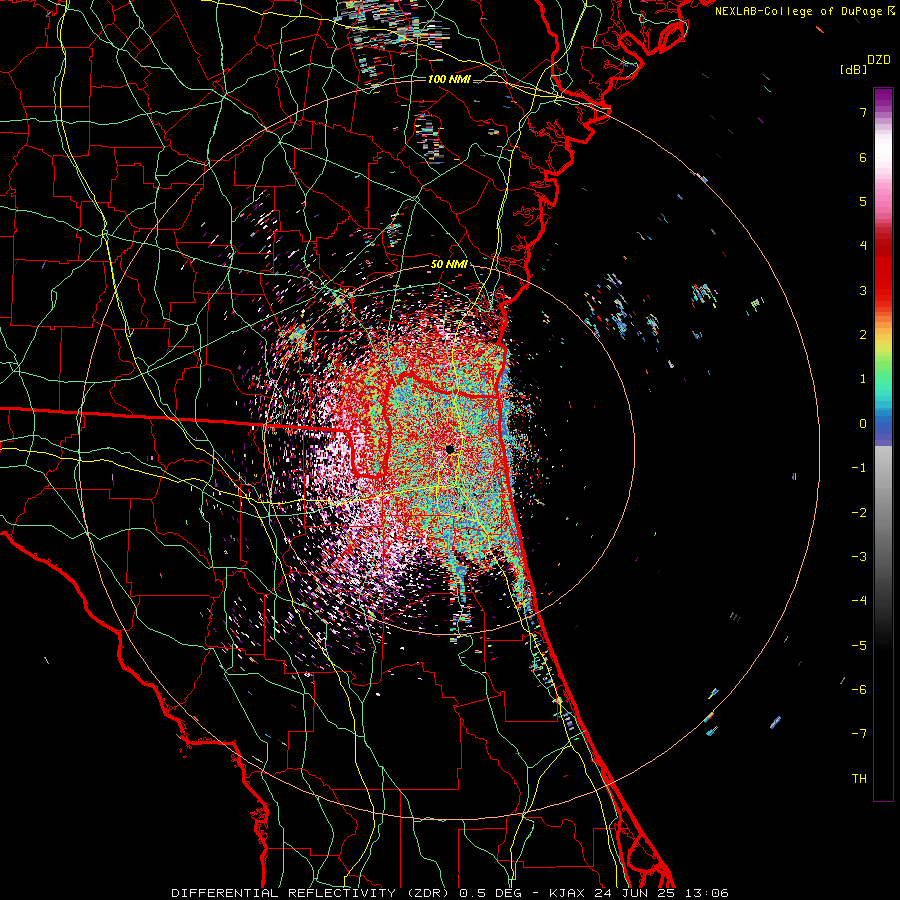Click the -3 dB scale label
The height and width of the screenshot is (900, 900).
859,557
